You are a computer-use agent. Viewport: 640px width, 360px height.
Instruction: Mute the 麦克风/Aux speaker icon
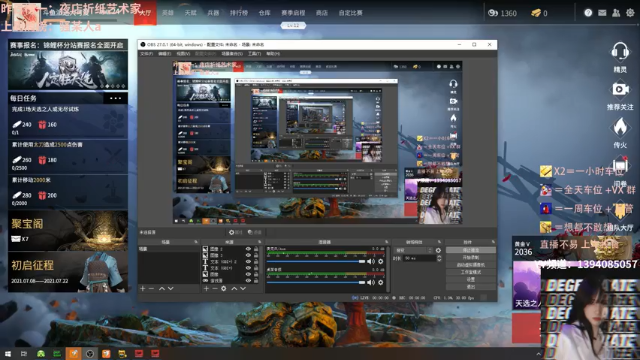(371, 261)
